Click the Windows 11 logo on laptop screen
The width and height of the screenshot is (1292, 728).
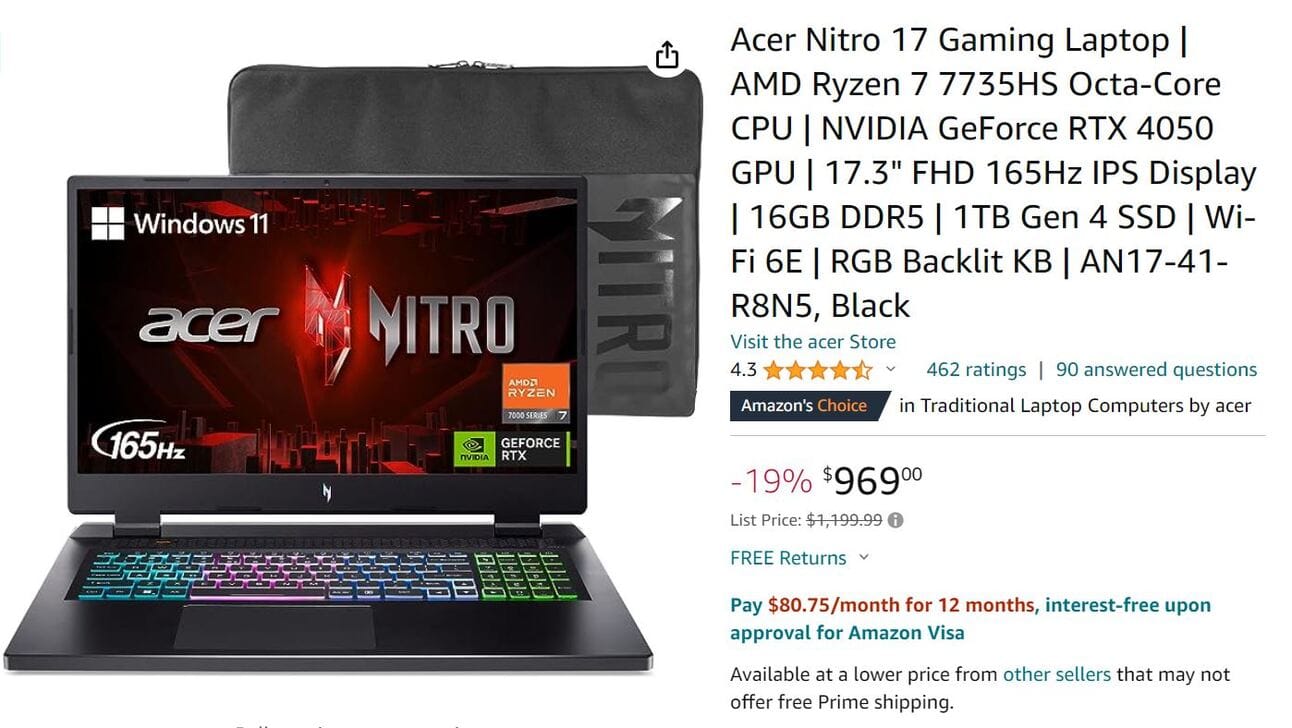coord(180,223)
